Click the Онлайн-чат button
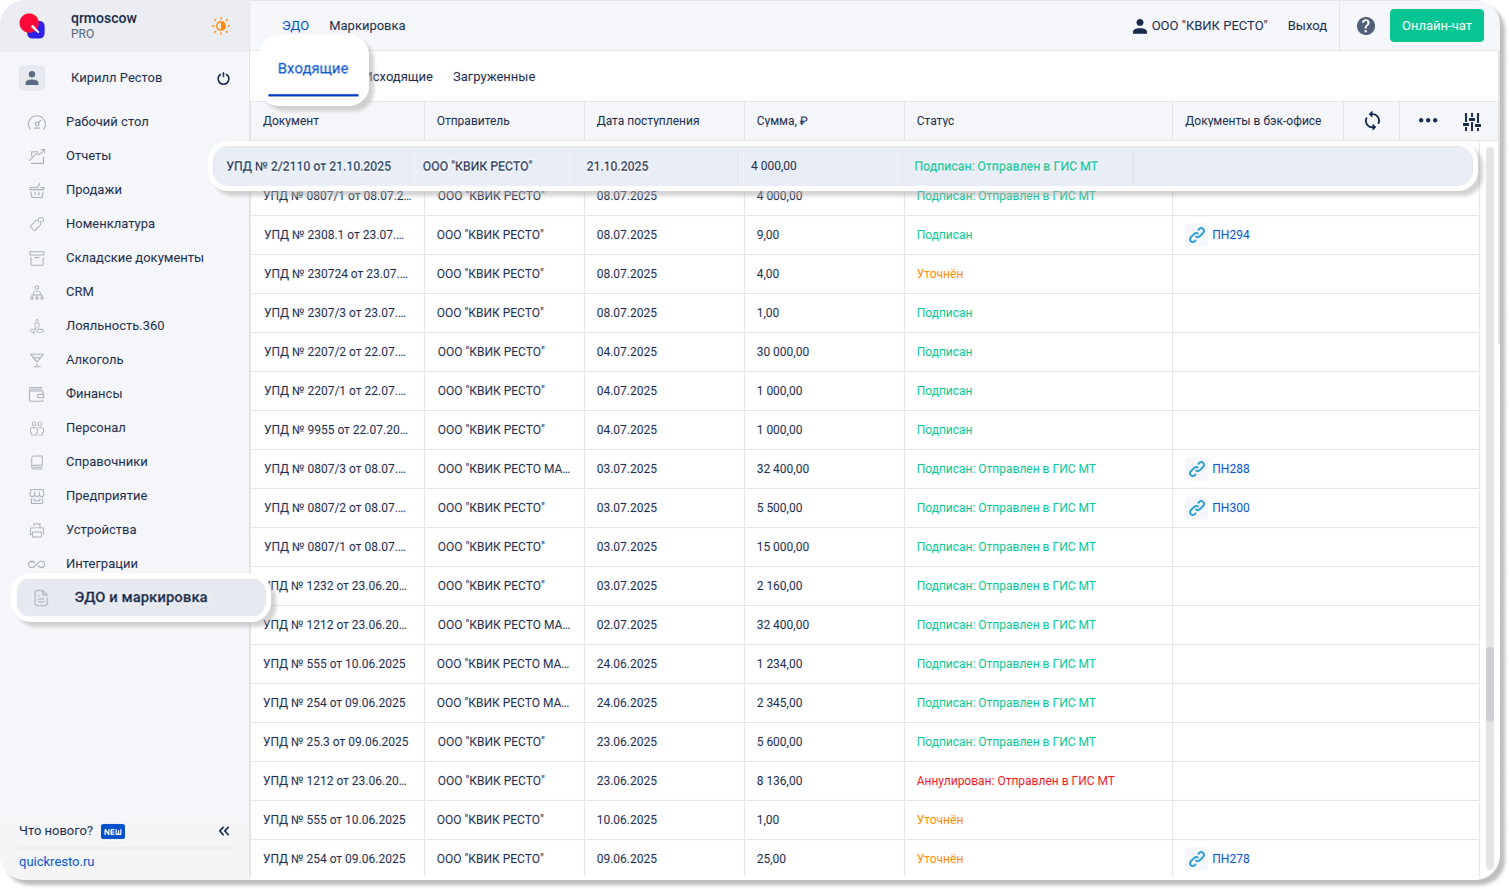 (1436, 26)
